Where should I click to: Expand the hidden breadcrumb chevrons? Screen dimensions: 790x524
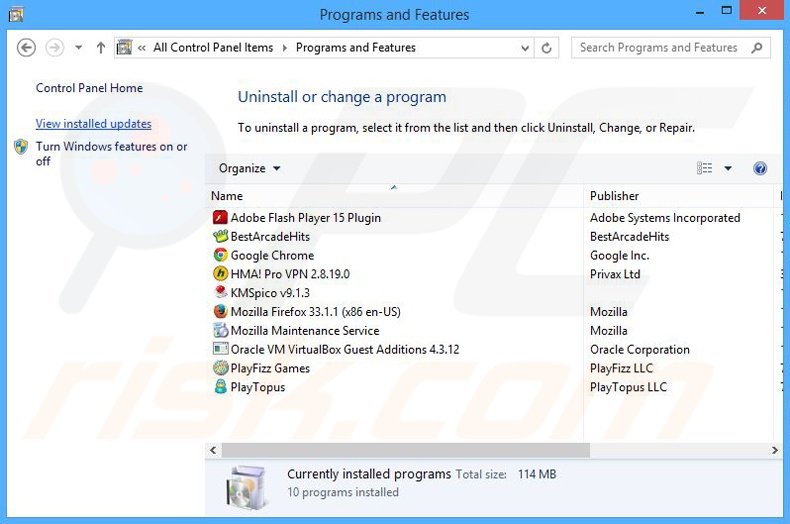142,48
